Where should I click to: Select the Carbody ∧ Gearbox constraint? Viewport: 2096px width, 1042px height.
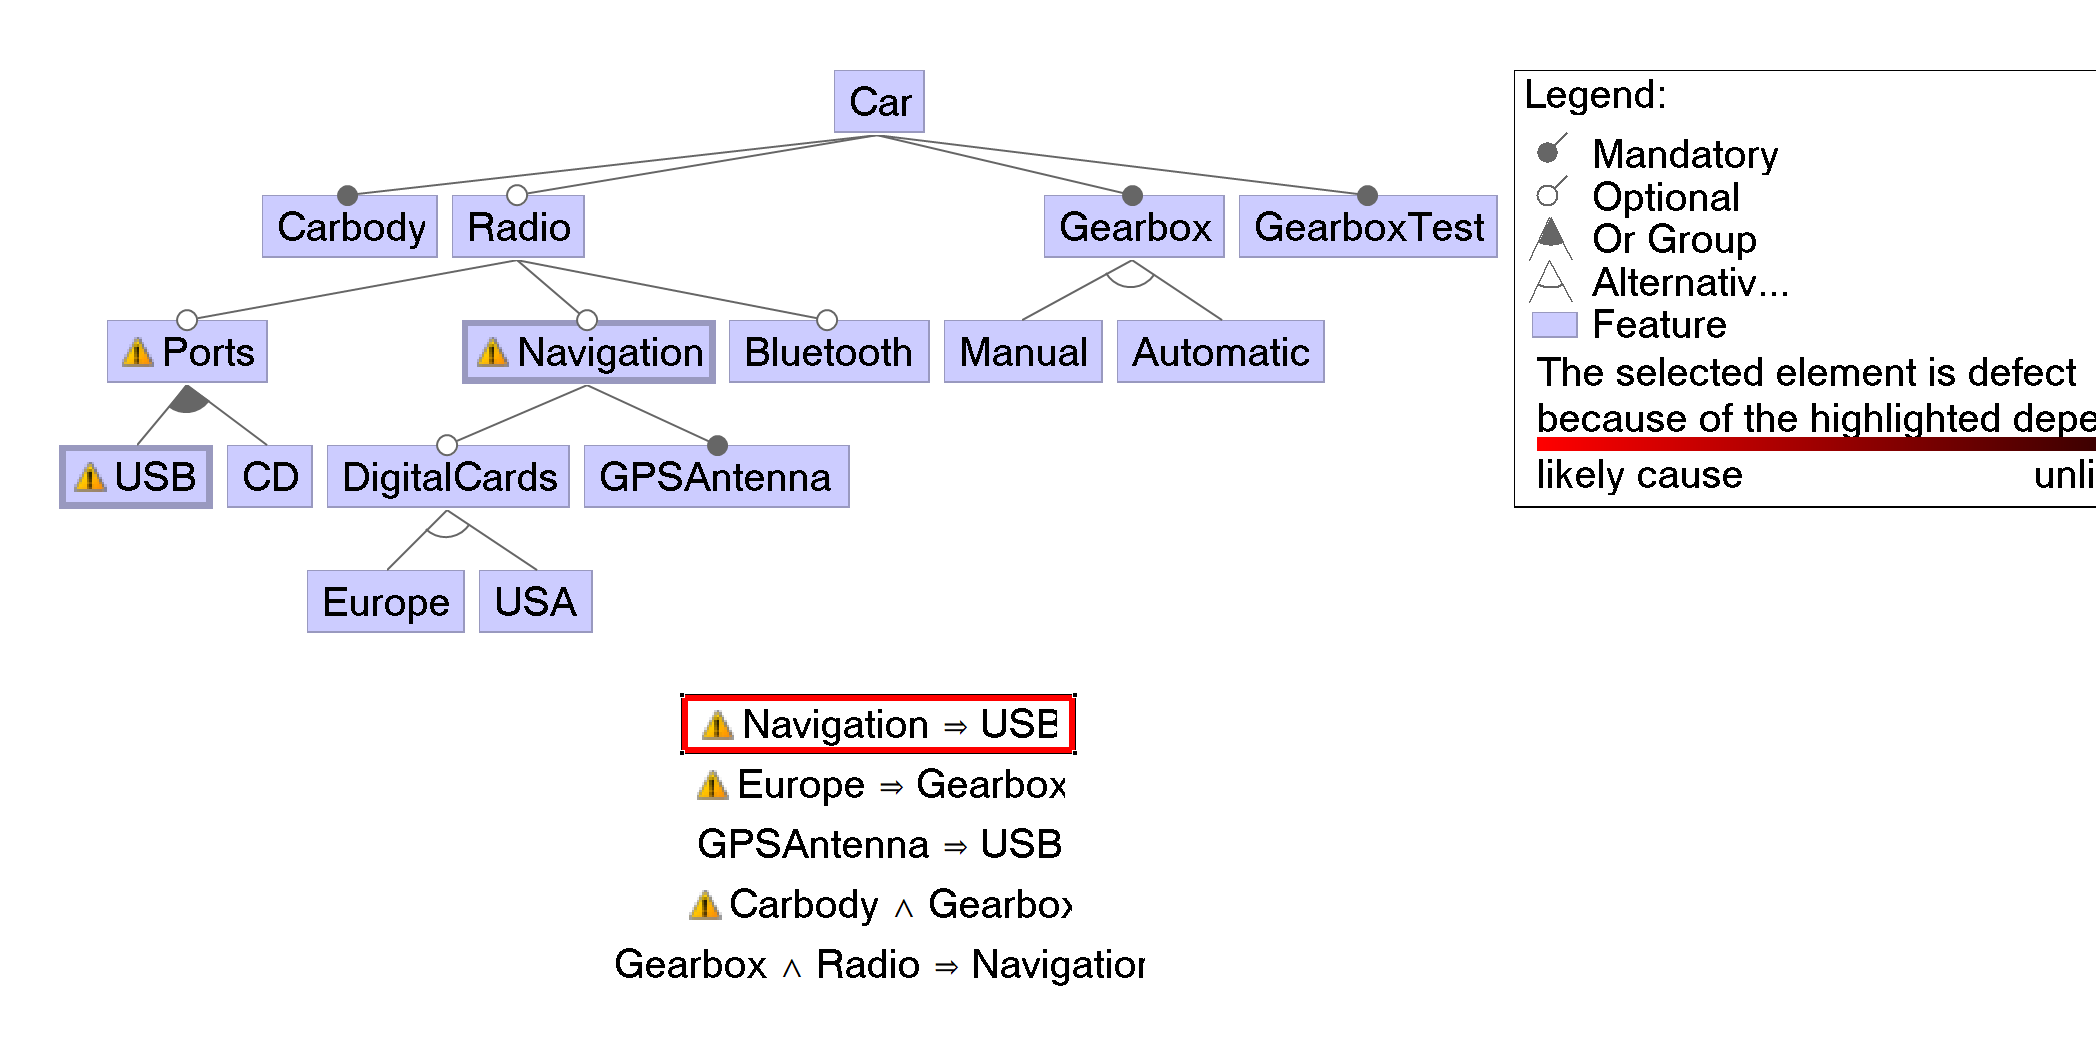tap(881, 904)
